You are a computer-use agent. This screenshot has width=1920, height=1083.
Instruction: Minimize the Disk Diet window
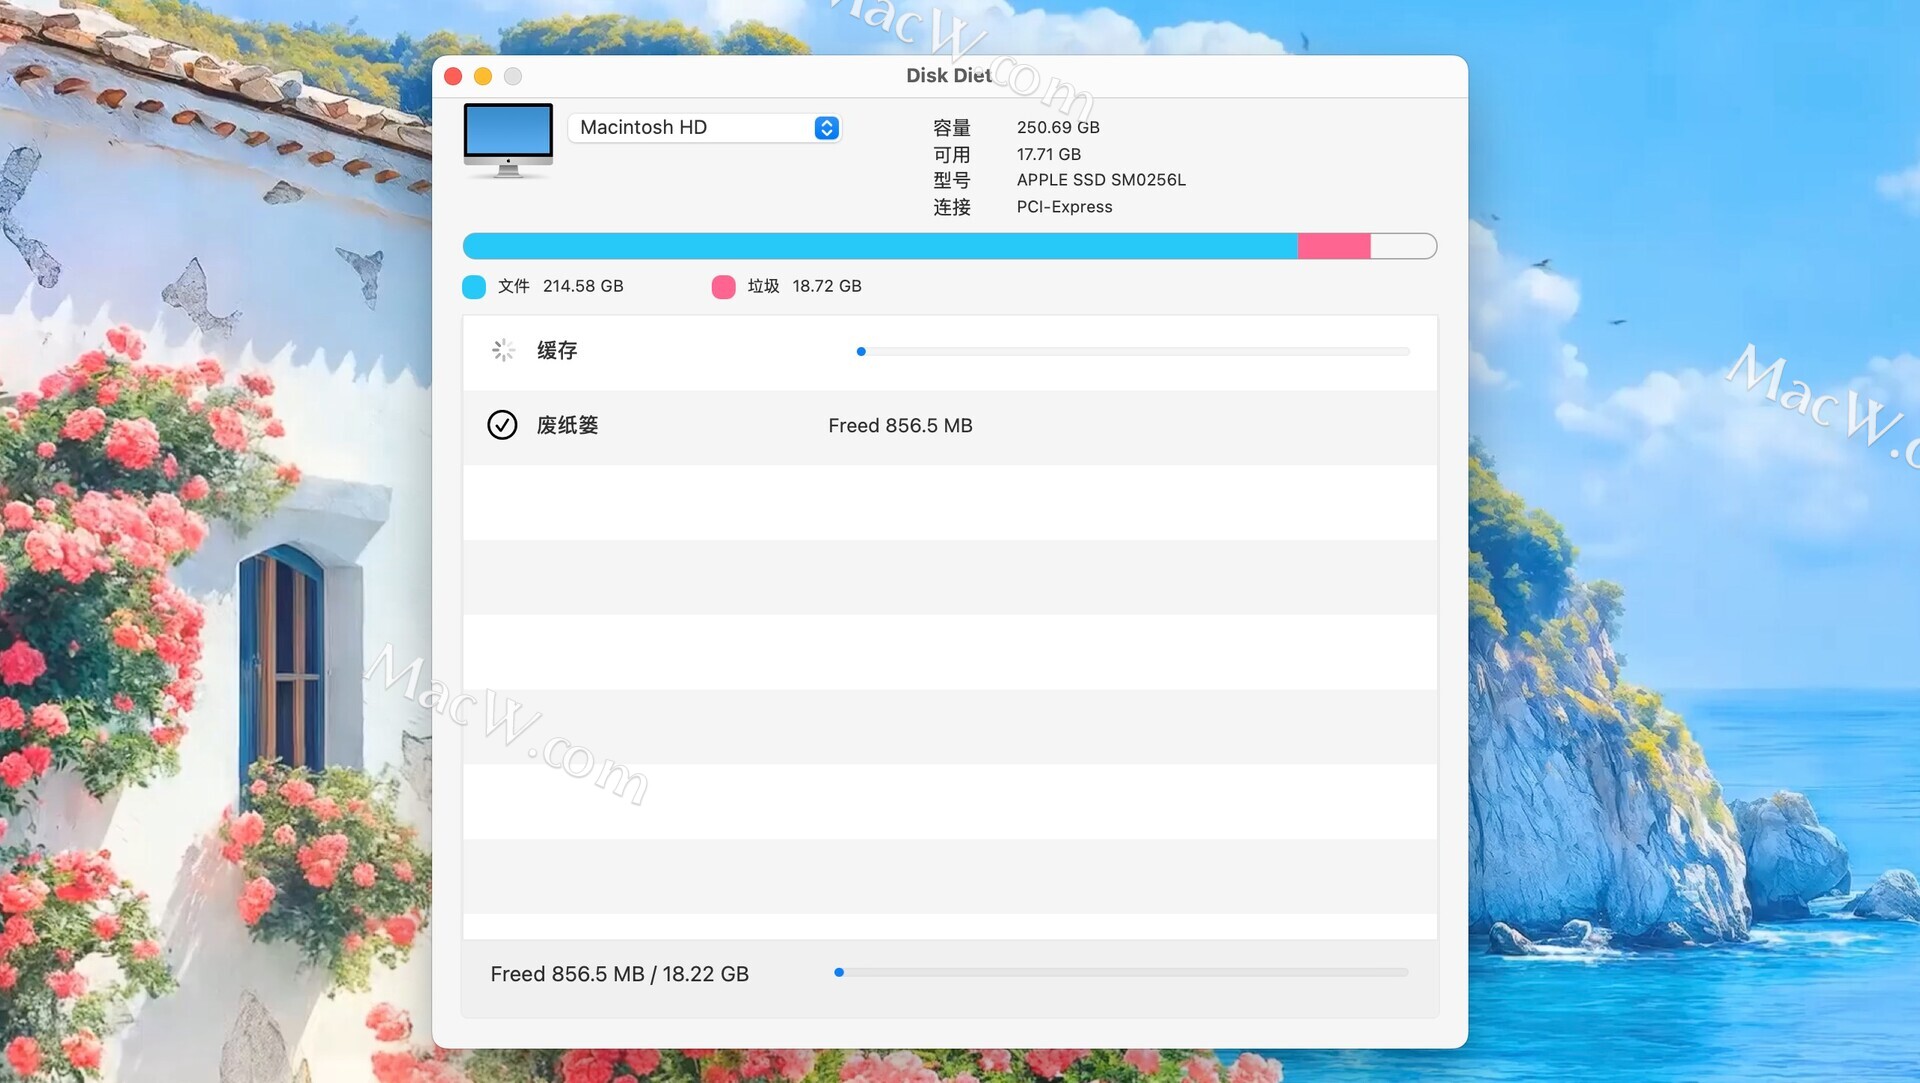click(483, 76)
